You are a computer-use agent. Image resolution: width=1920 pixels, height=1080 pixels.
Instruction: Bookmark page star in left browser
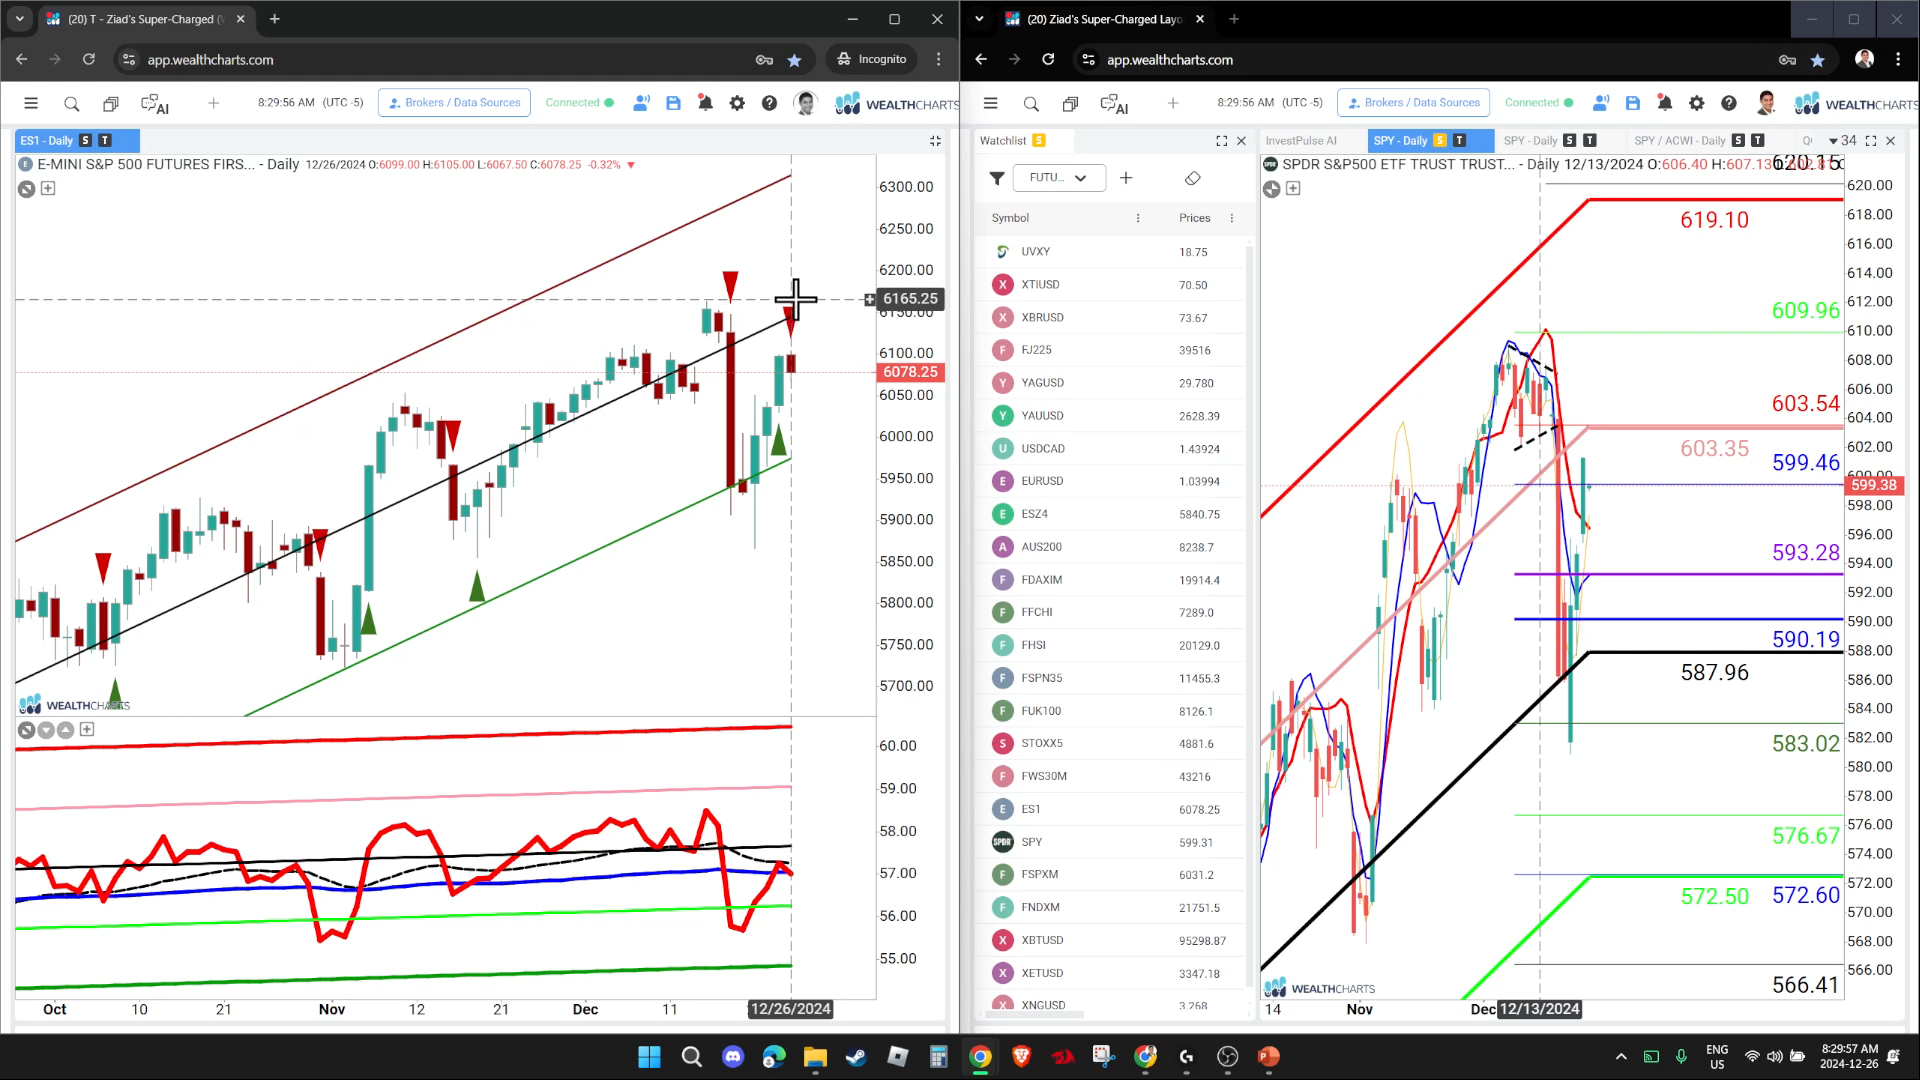[794, 60]
